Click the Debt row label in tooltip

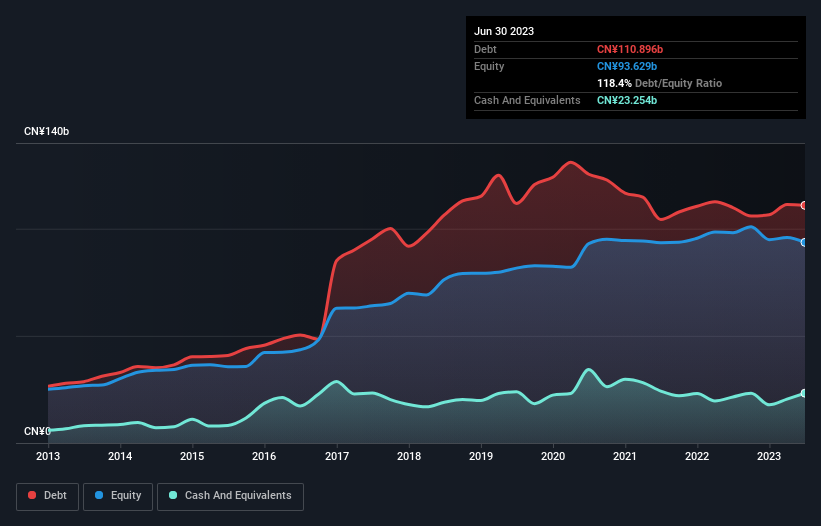click(x=485, y=49)
